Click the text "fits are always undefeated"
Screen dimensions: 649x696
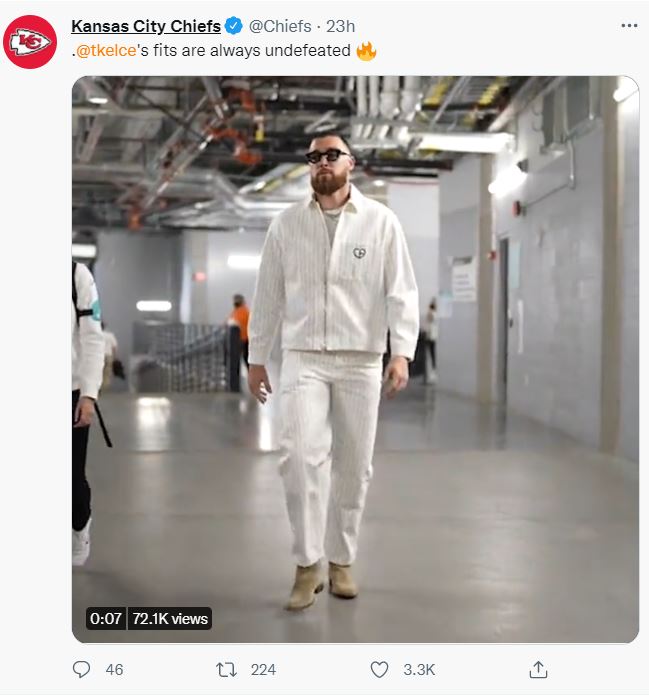click(252, 51)
